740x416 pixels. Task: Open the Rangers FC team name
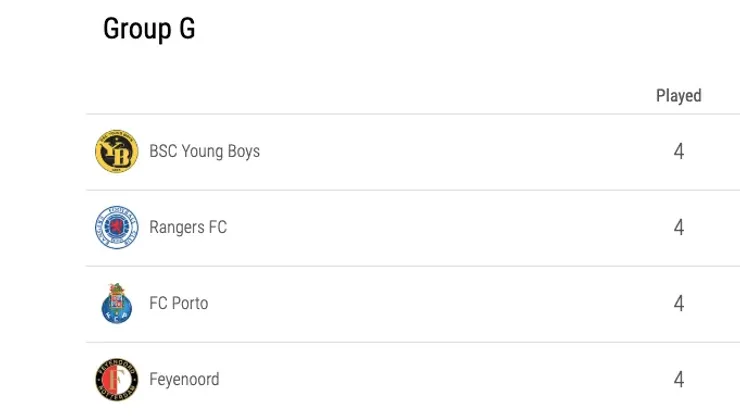click(188, 228)
